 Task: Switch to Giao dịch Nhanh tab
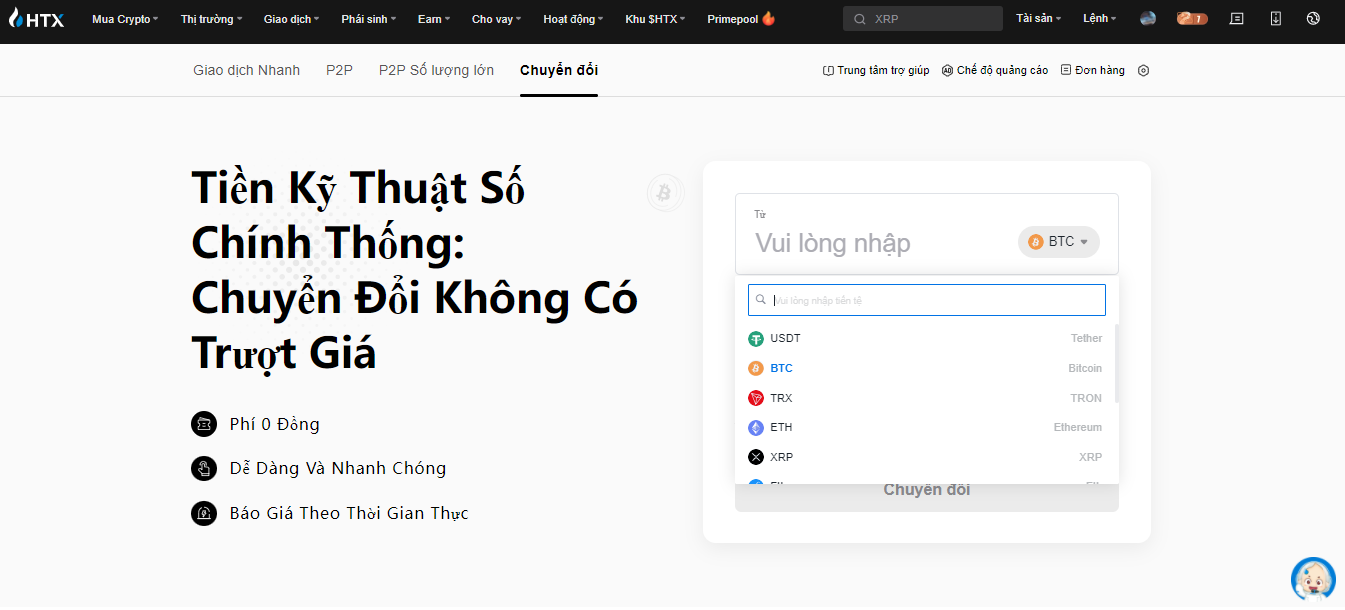246,70
